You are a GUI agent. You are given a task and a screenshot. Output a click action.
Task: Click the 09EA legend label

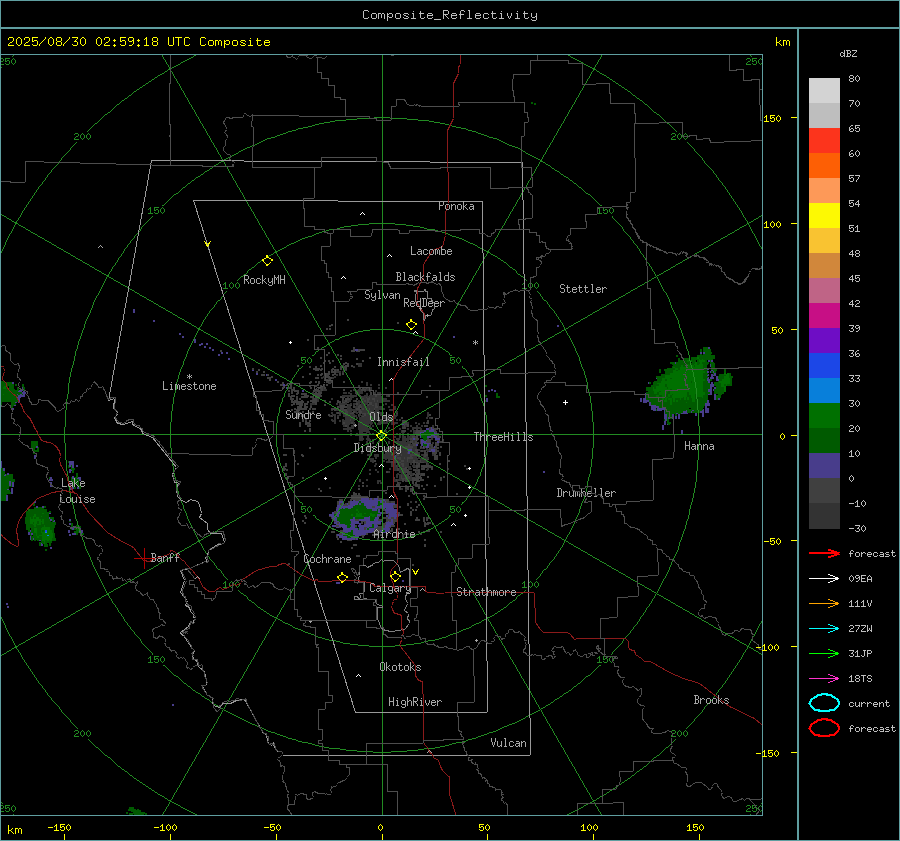pyautogui.click(x=860, y=578)
